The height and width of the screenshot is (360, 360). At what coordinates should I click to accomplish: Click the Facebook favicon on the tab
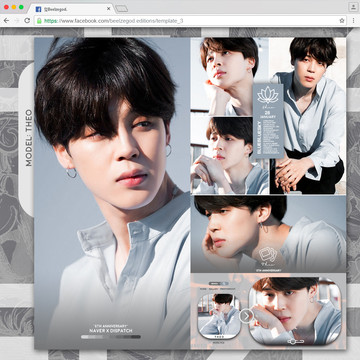click(38, 9)
